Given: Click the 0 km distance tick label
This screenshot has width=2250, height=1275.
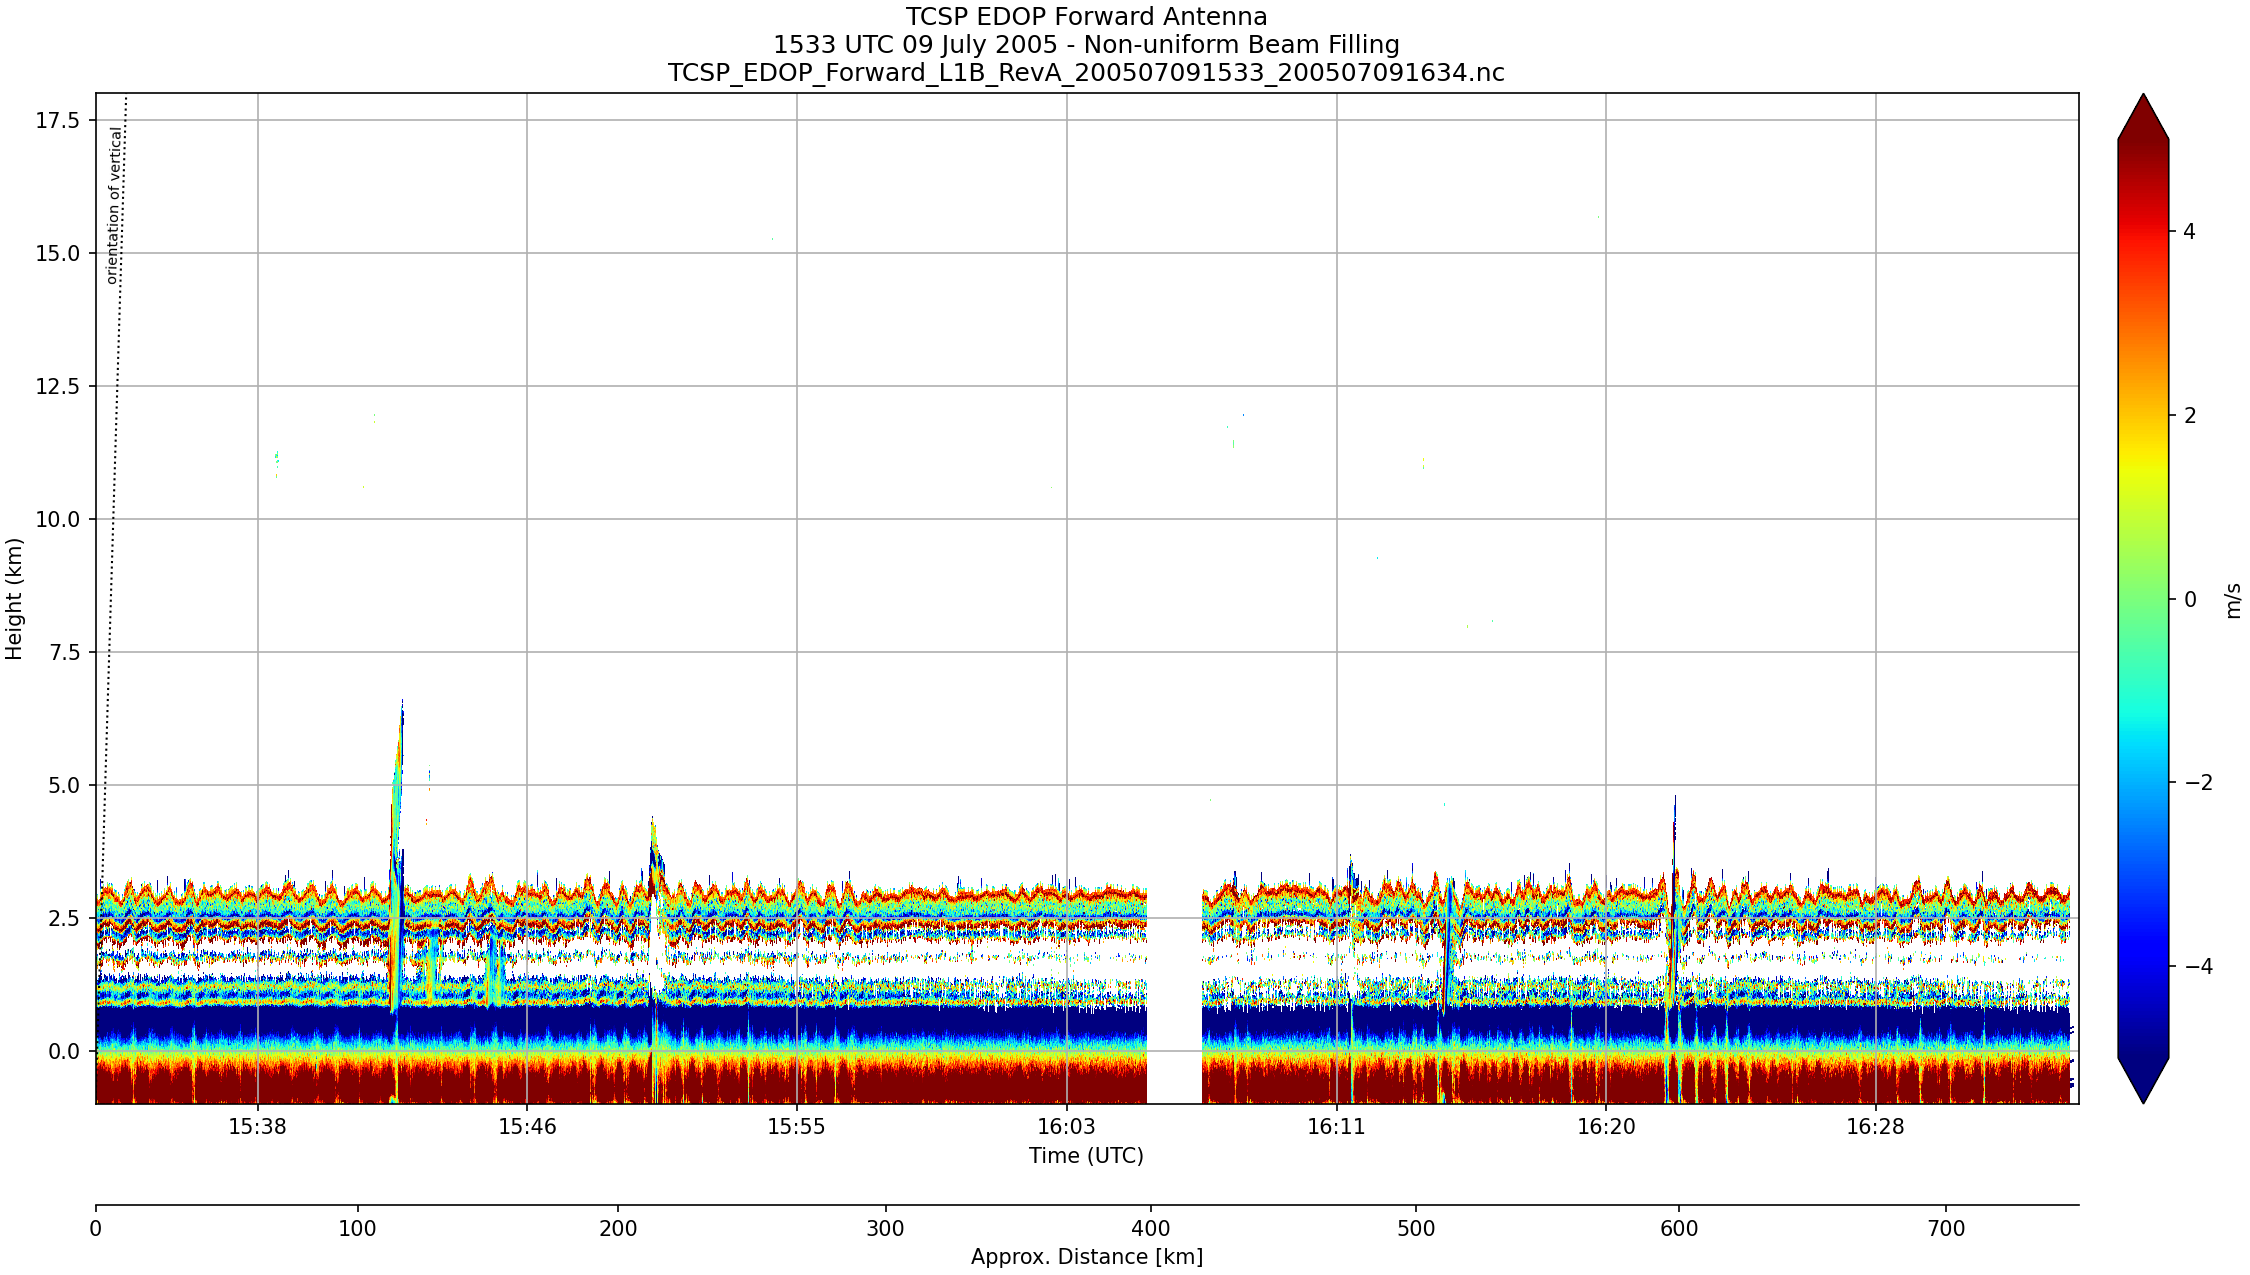Looking at the screenshot, I should click(96, 1229).
